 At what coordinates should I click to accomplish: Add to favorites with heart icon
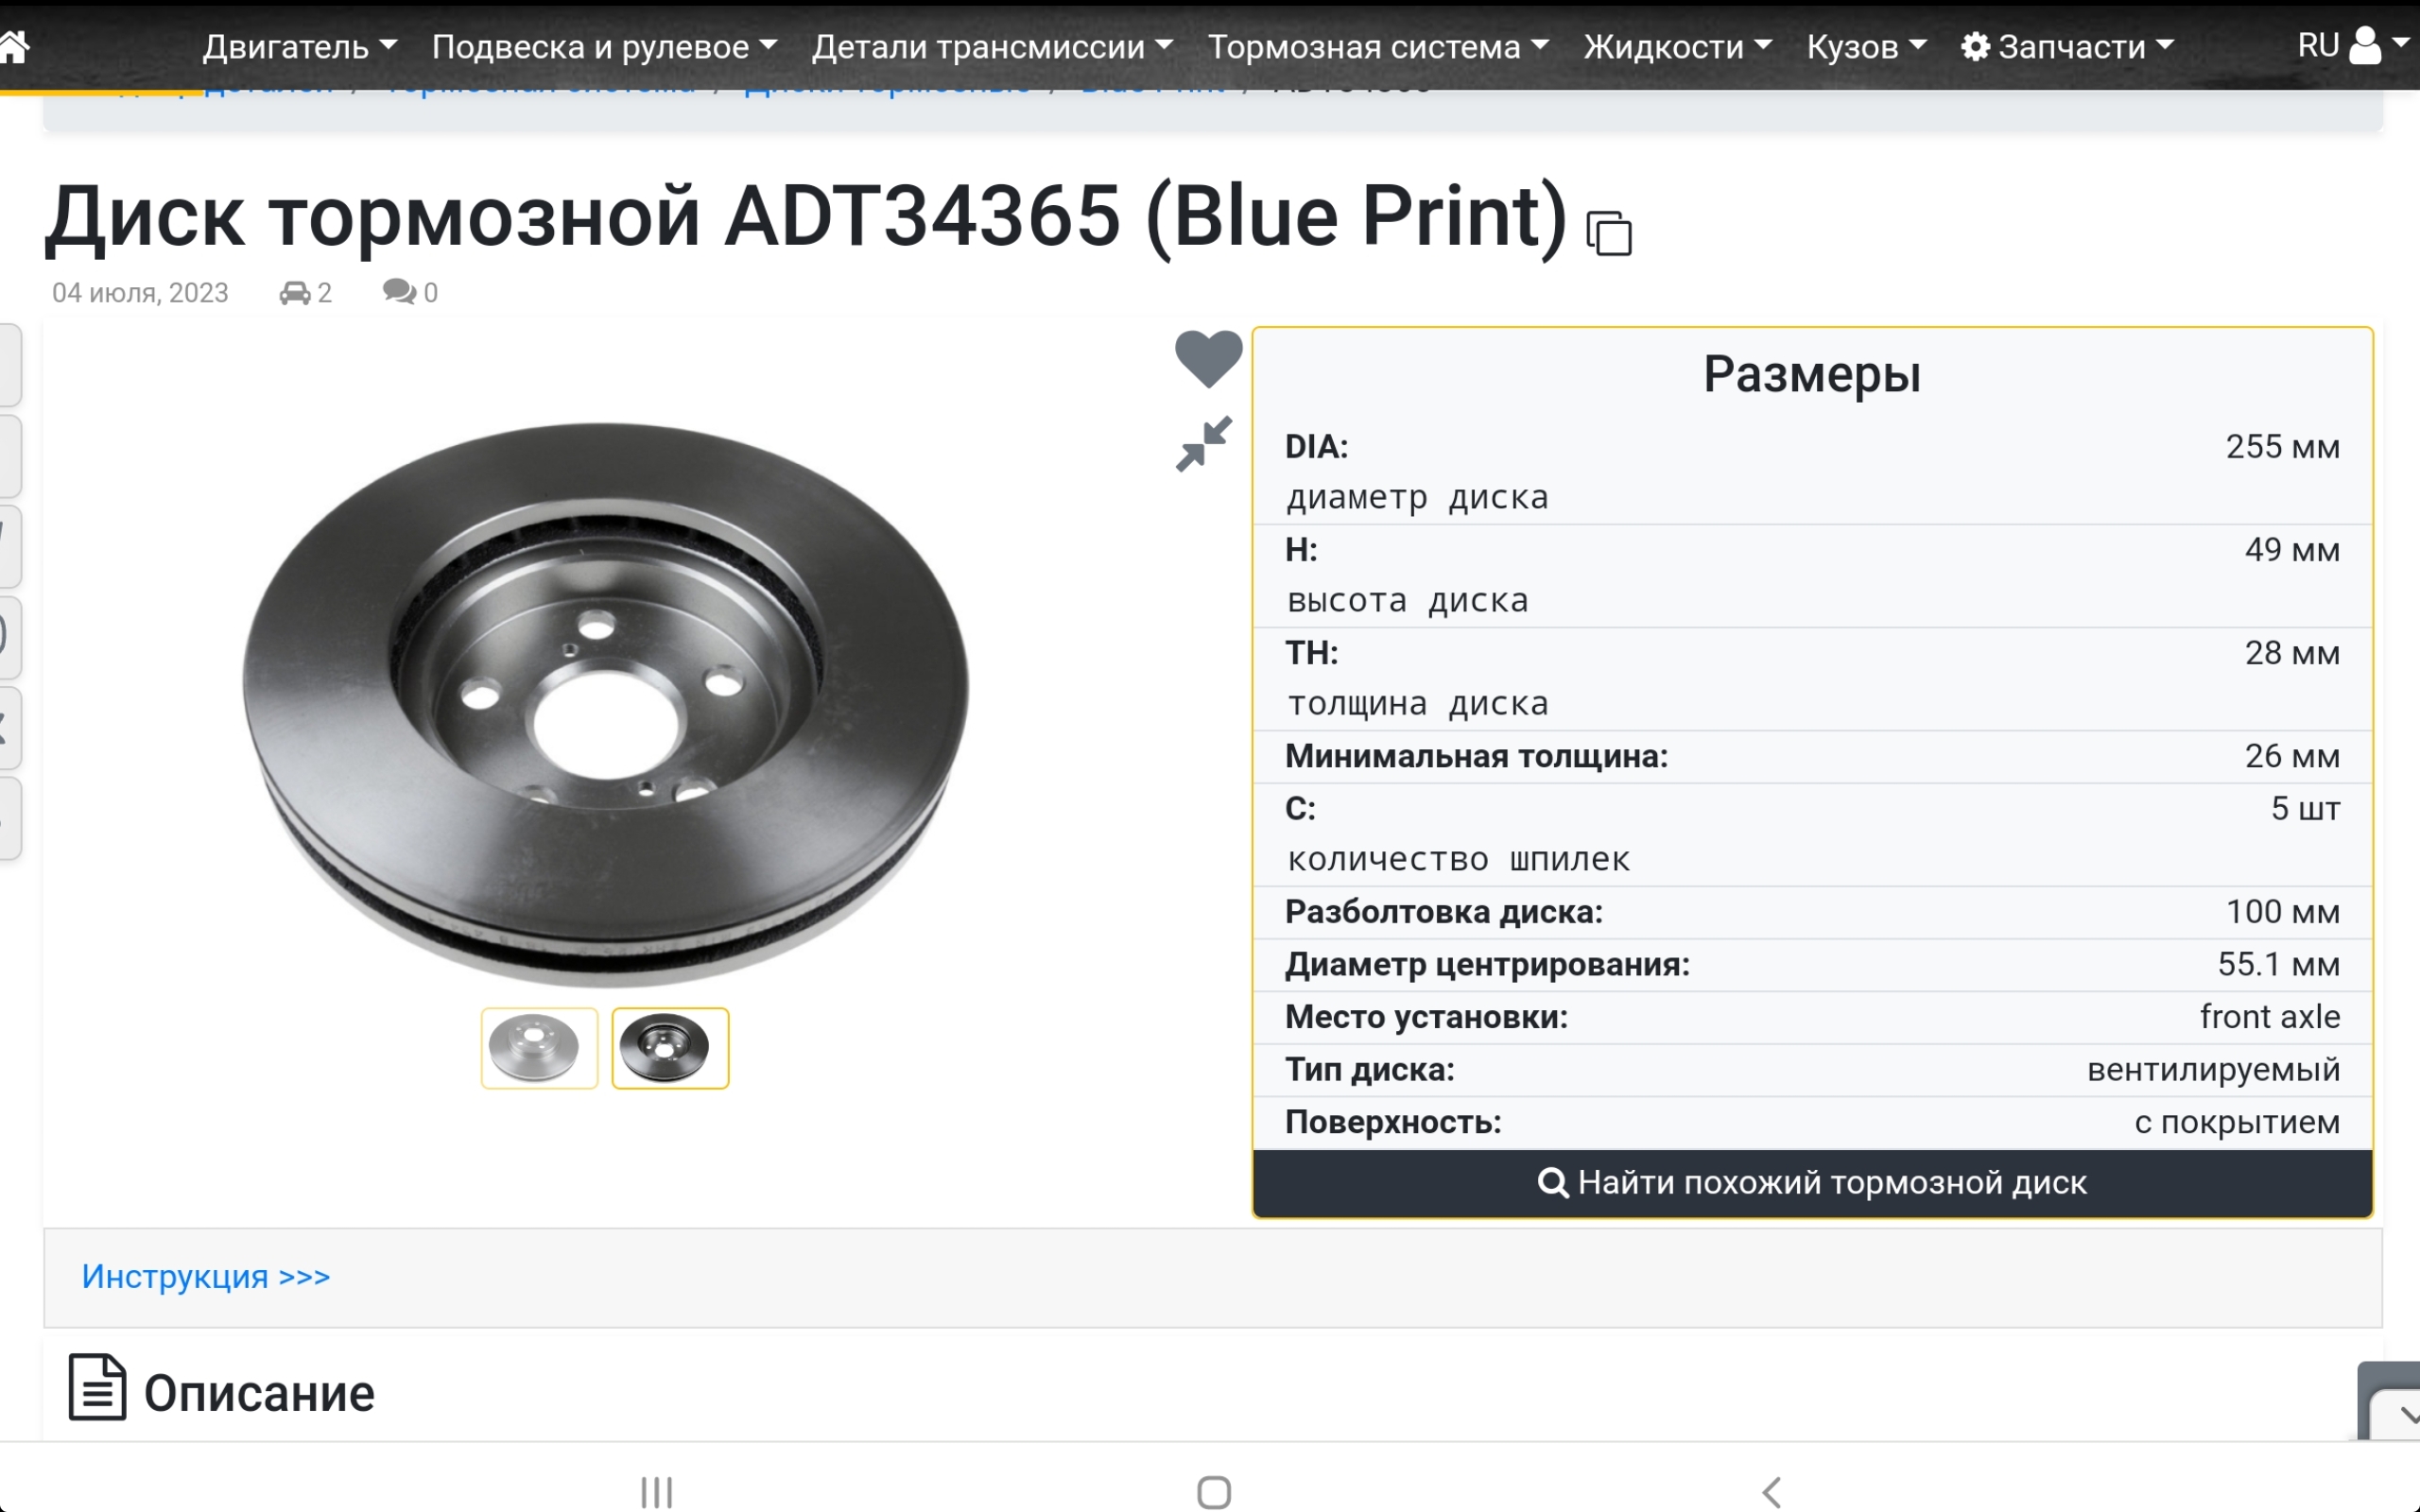pyautogui.click(x=1208, y=358)
